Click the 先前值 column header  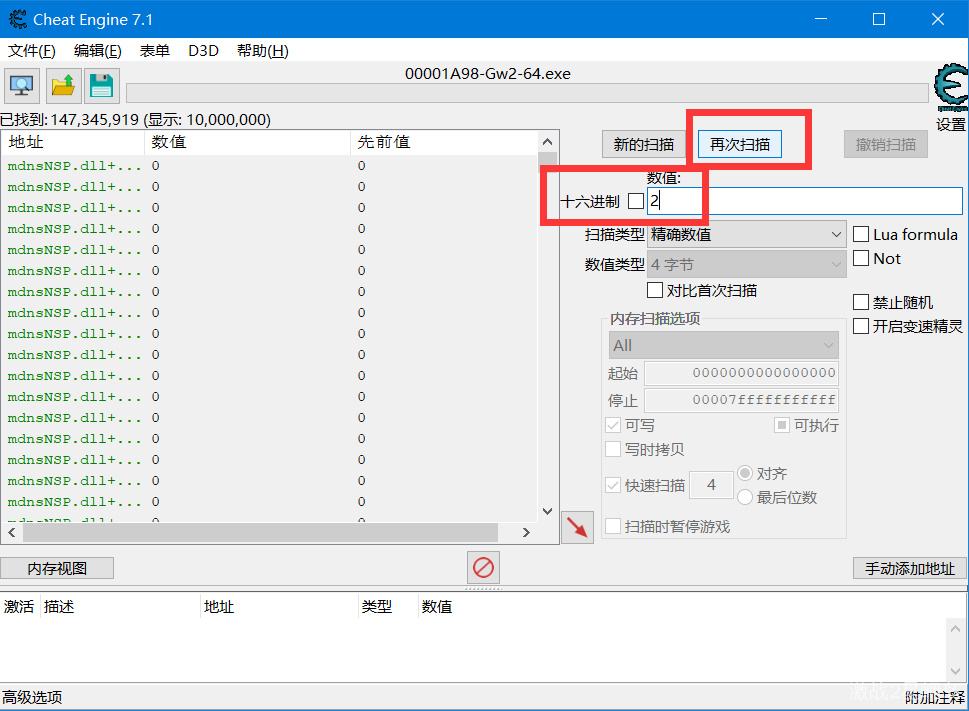[444, 142]
